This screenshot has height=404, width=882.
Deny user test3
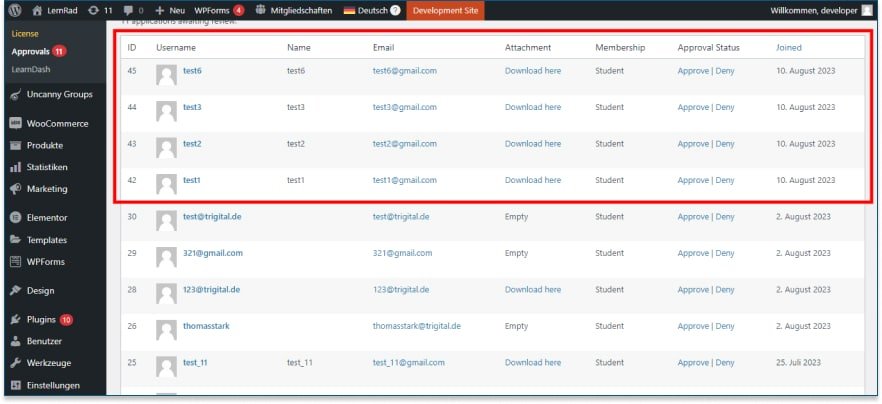725,107
